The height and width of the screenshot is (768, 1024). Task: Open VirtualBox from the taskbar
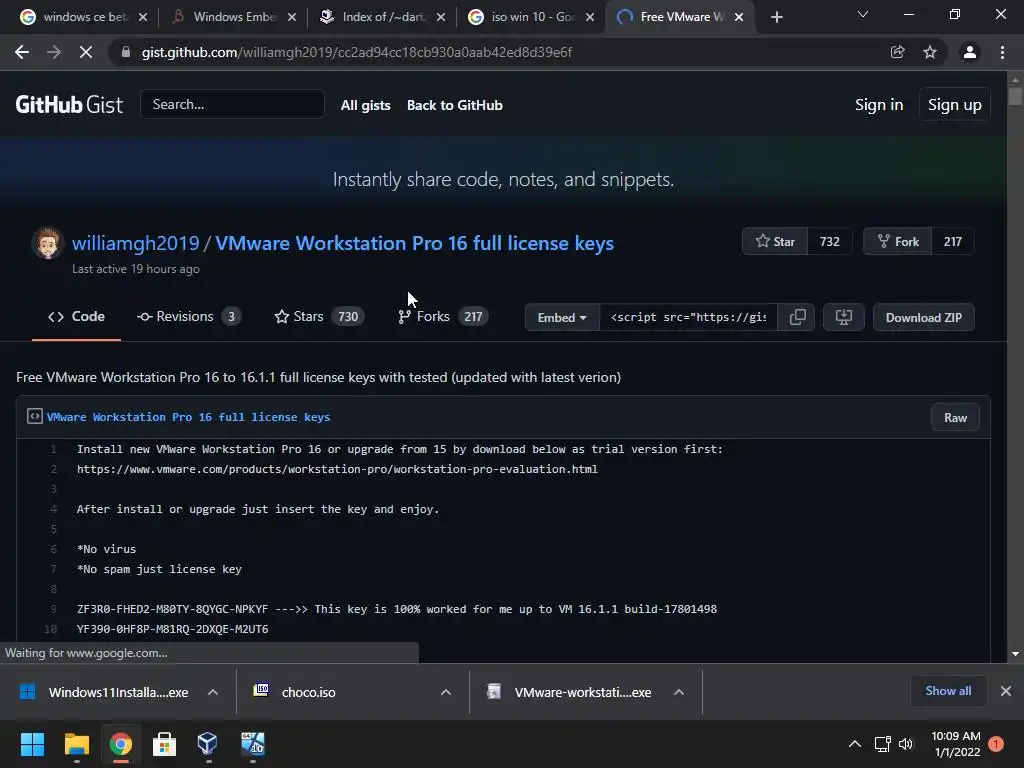coord(208,744)
